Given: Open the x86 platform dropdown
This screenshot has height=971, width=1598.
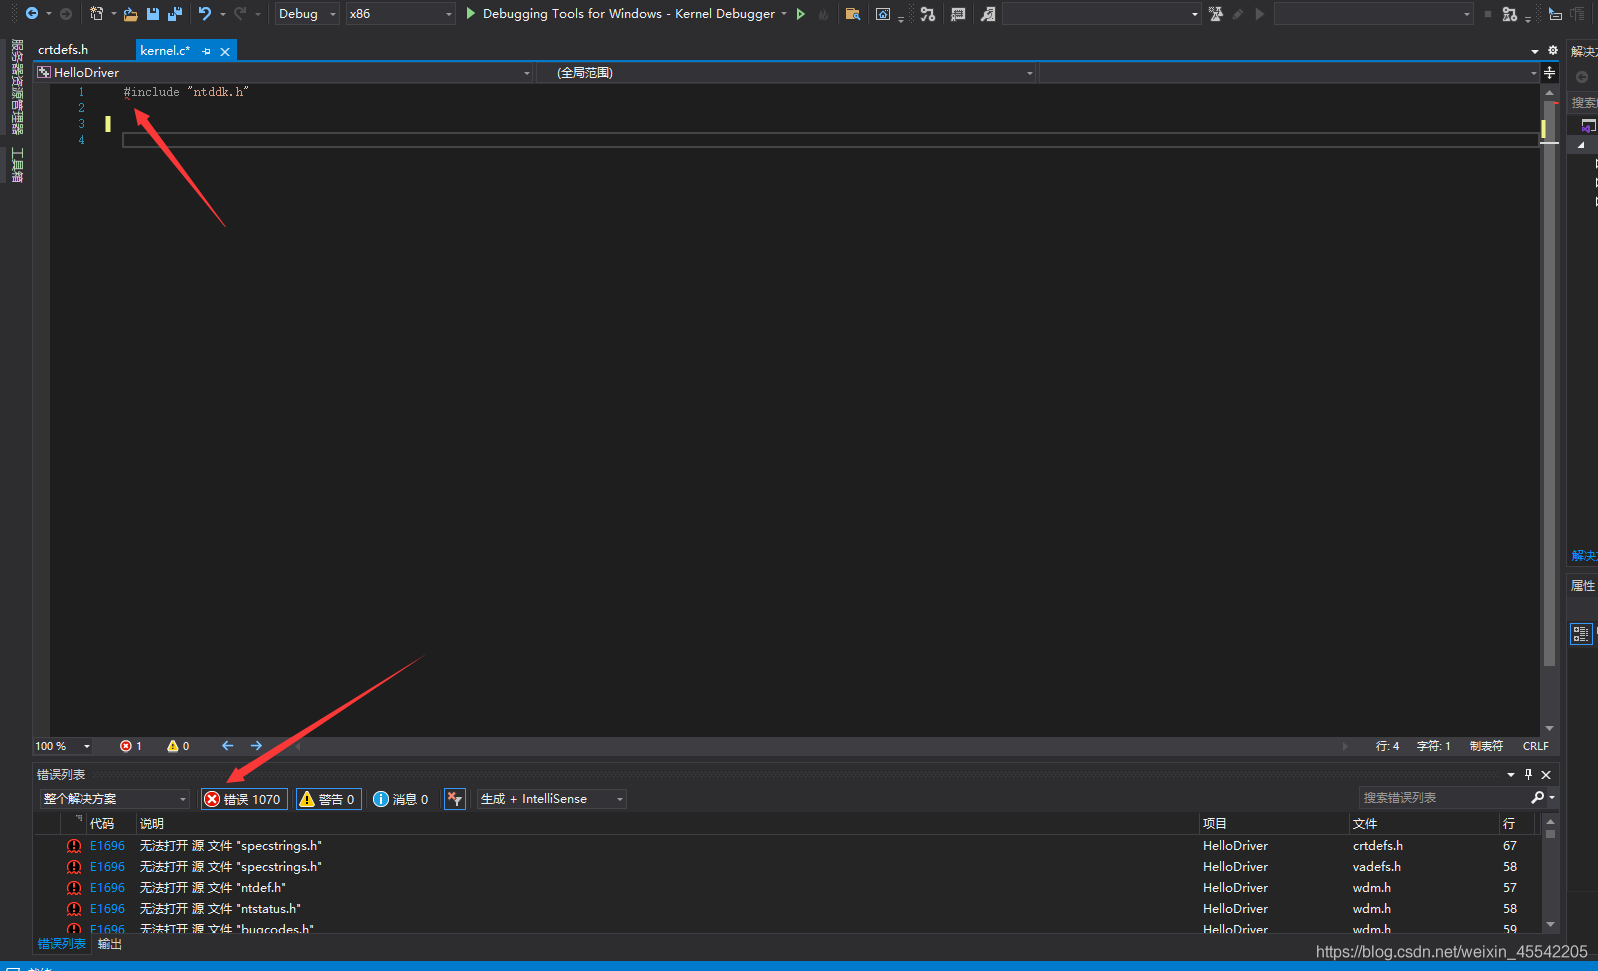Looking at the screenshot, I should pos(400,14).
